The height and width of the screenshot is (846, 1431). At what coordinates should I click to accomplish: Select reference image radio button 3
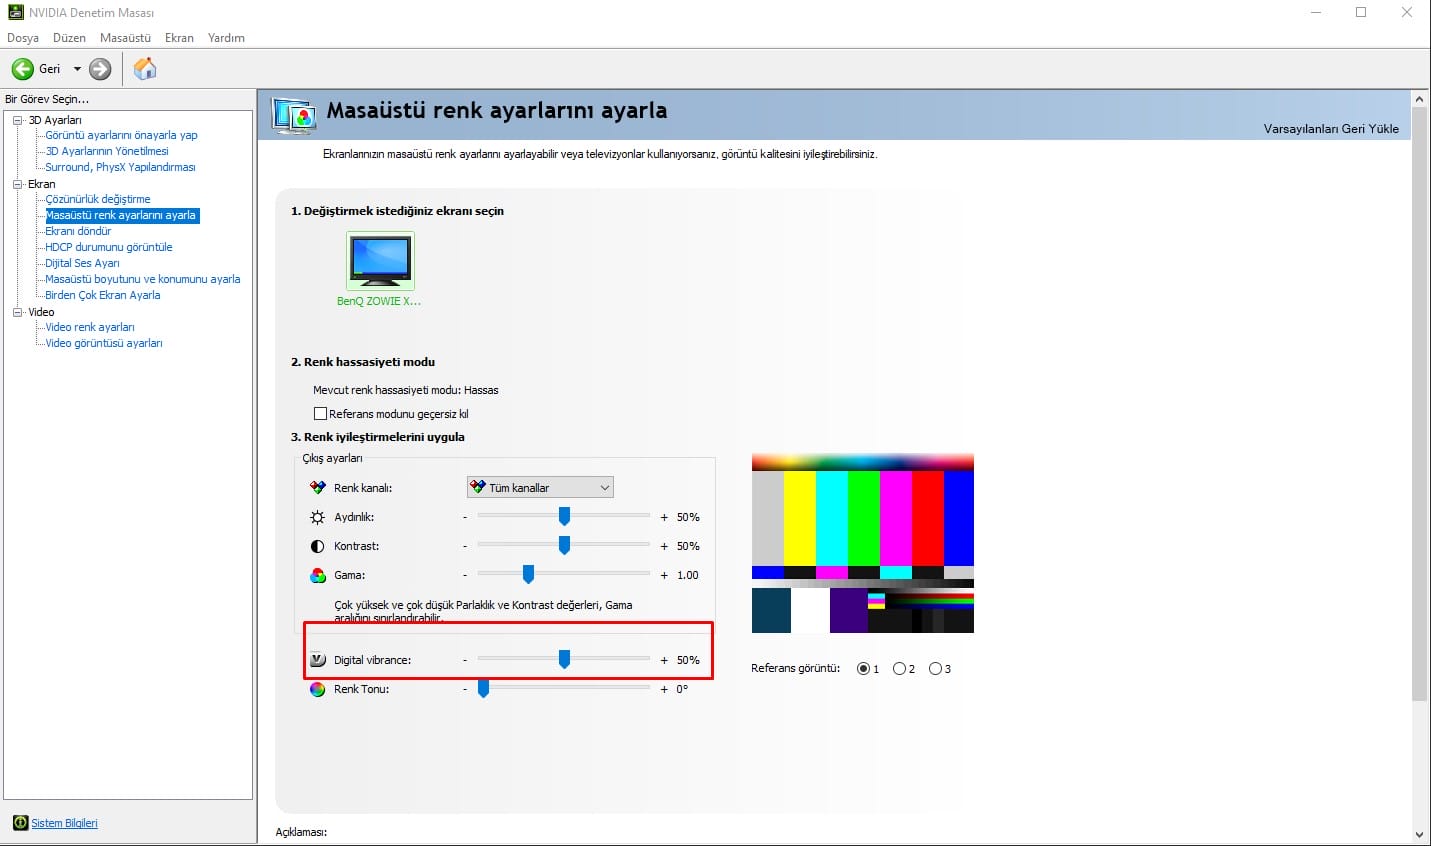[x=935, y=669]
